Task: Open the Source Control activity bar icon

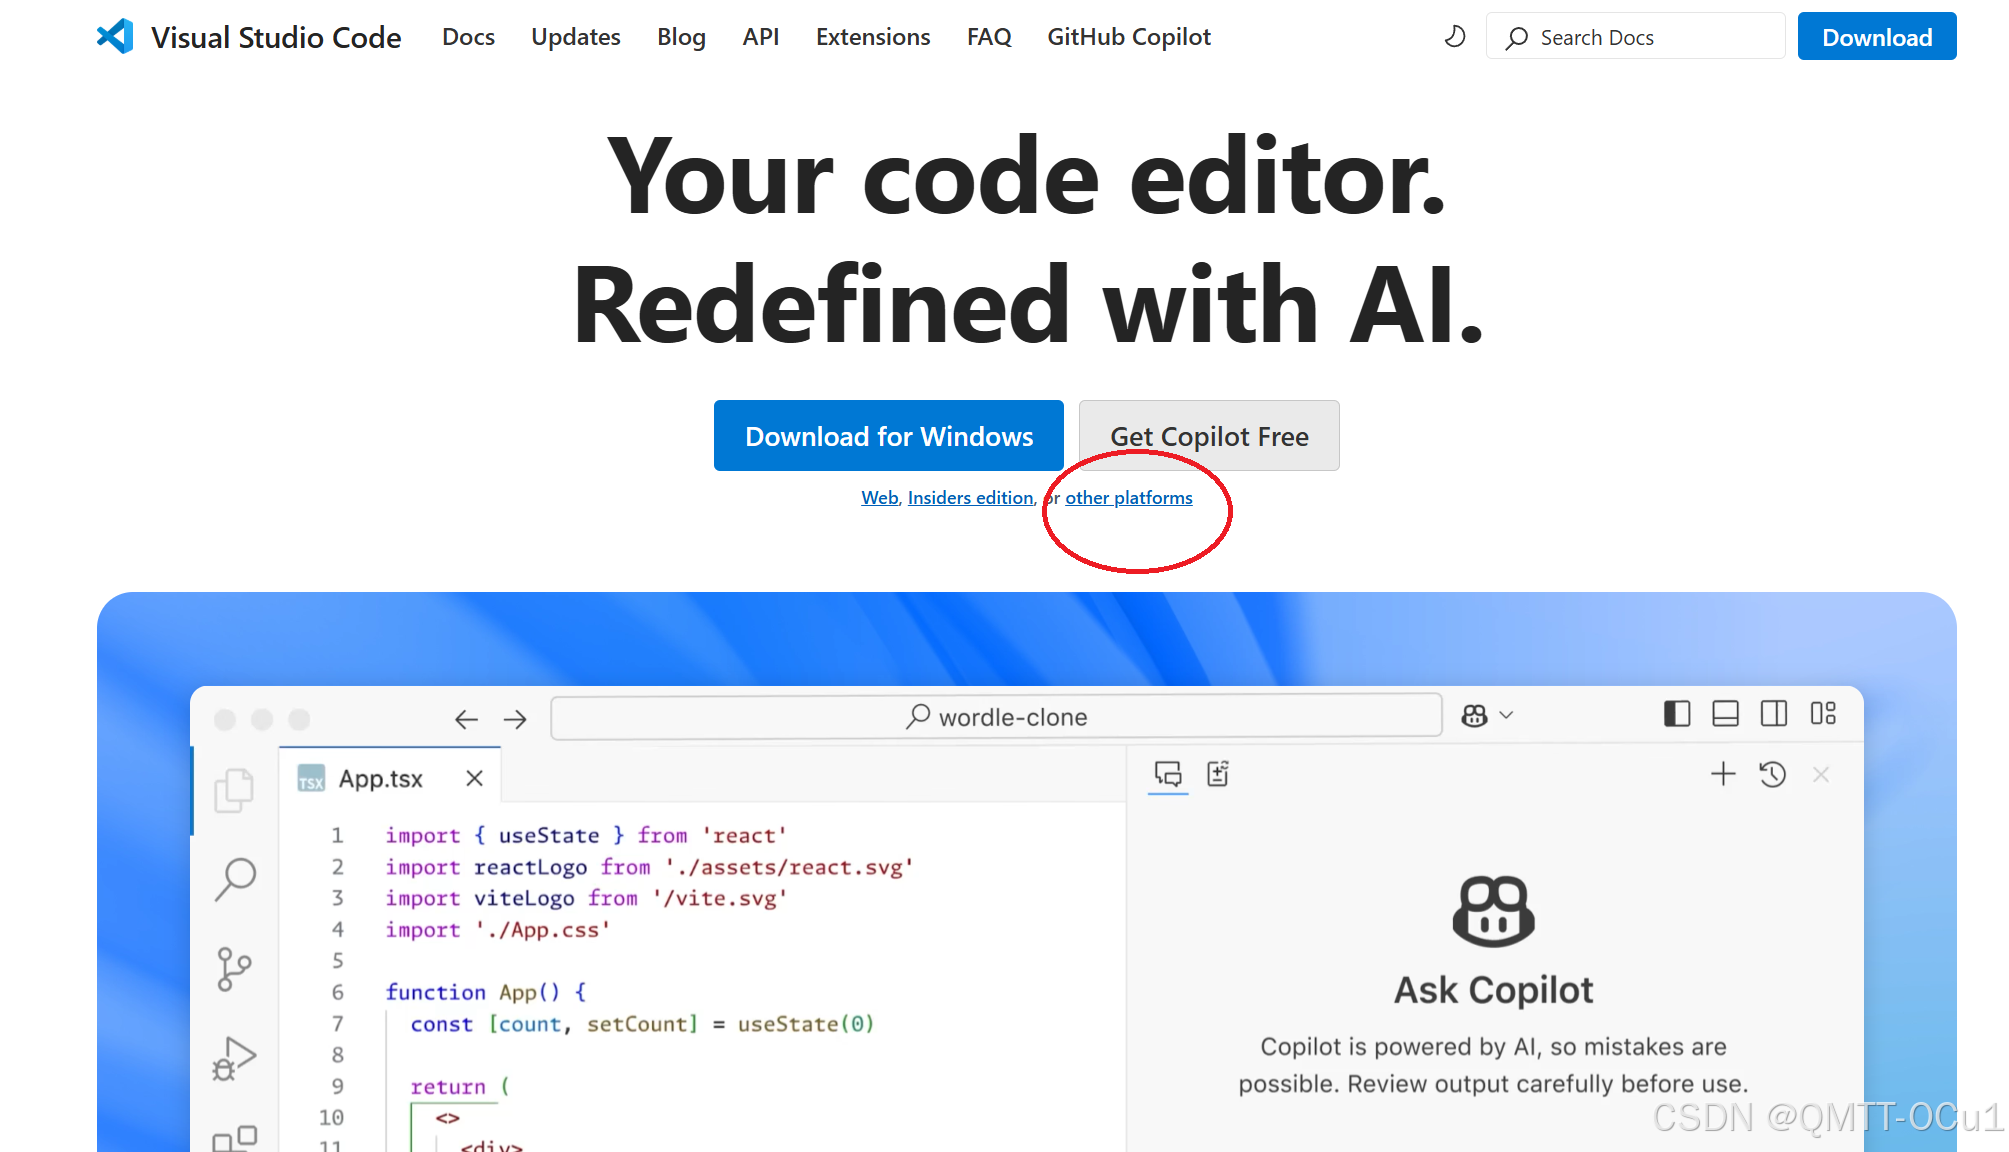Action: point(234,969)
